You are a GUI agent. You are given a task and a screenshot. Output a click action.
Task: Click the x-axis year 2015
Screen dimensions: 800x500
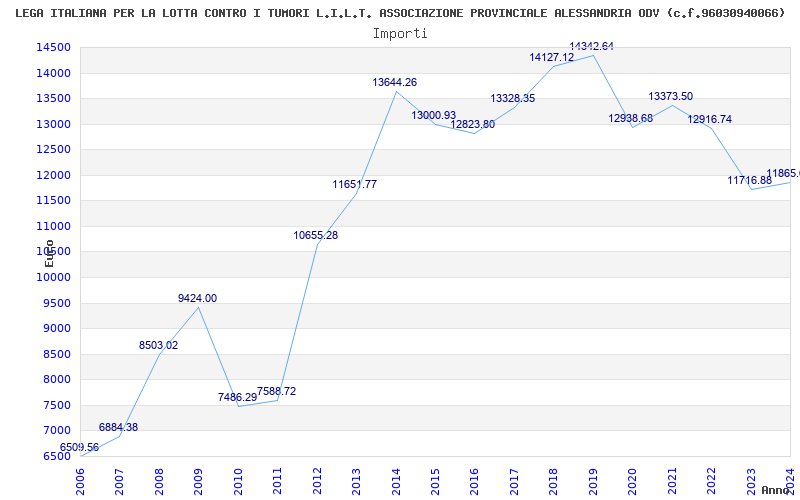pyautogui.click(x=435, y=481)
